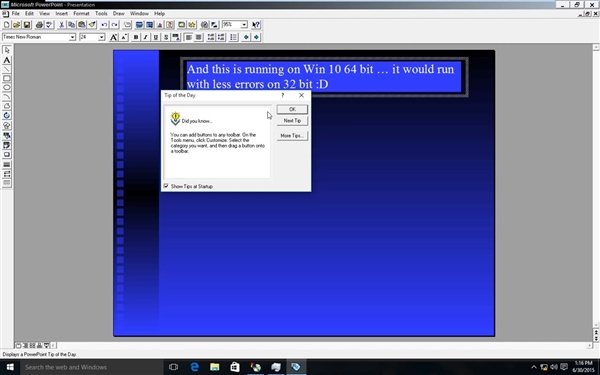Select the Ellipse drawing tool
Viewport: 600px width, 375px height.
click(x=7, y=88)
